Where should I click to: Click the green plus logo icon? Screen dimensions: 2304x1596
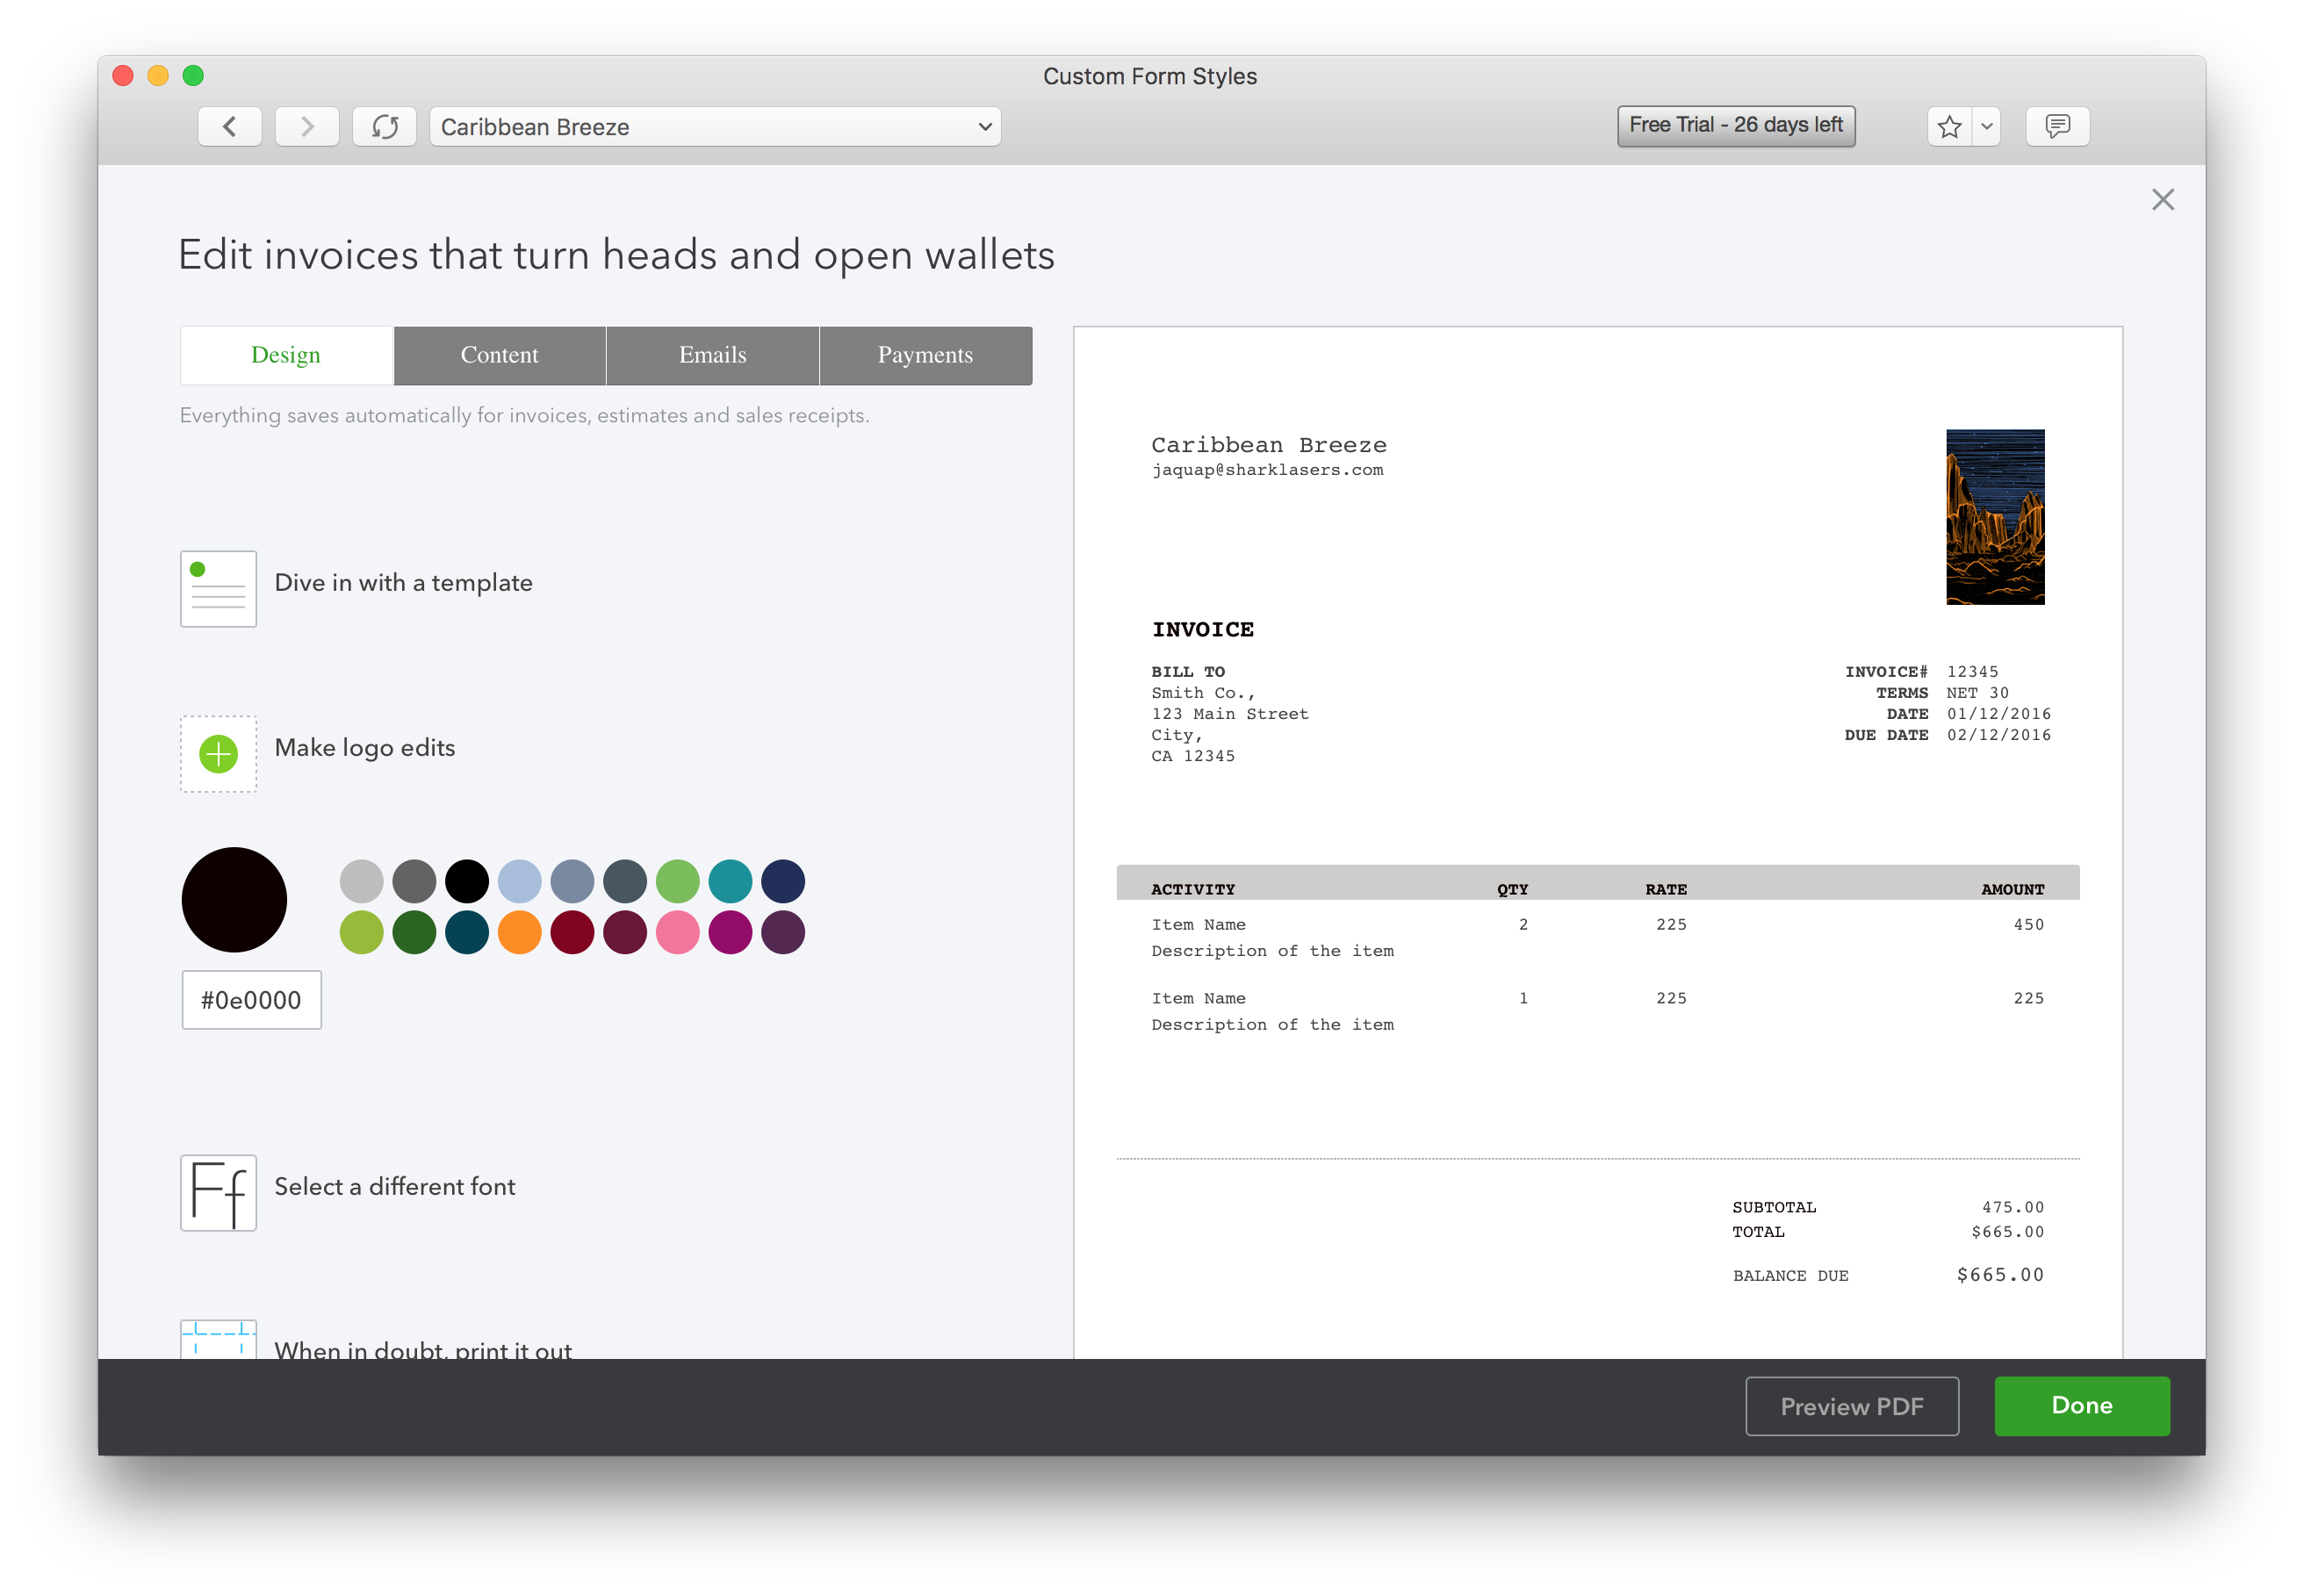click(x=218, y=754)
